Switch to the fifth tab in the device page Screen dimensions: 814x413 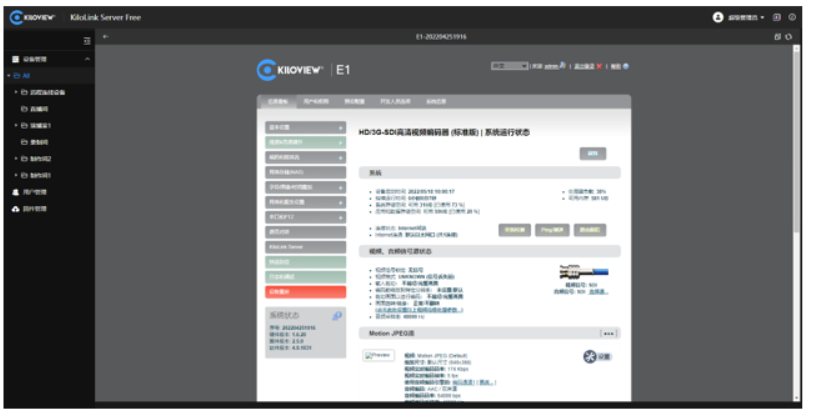[436, 102]
